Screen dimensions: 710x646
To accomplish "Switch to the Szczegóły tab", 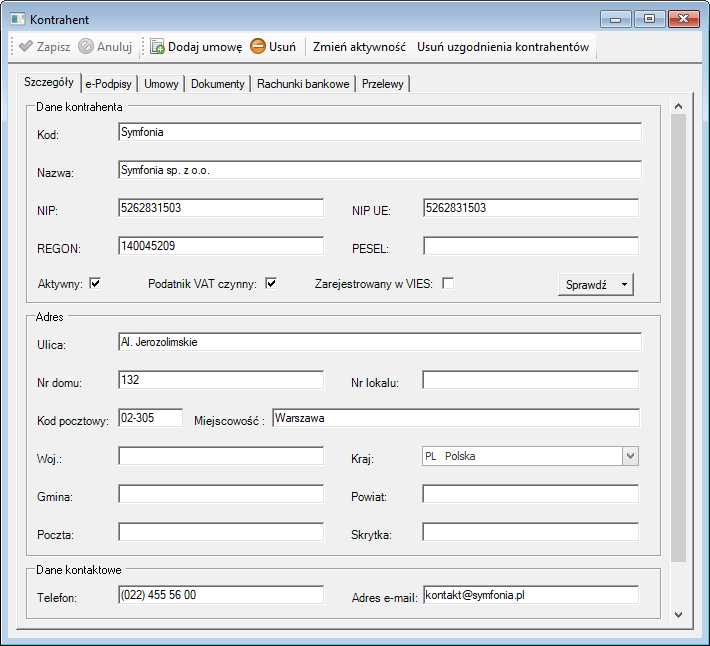I will [49, 82].
